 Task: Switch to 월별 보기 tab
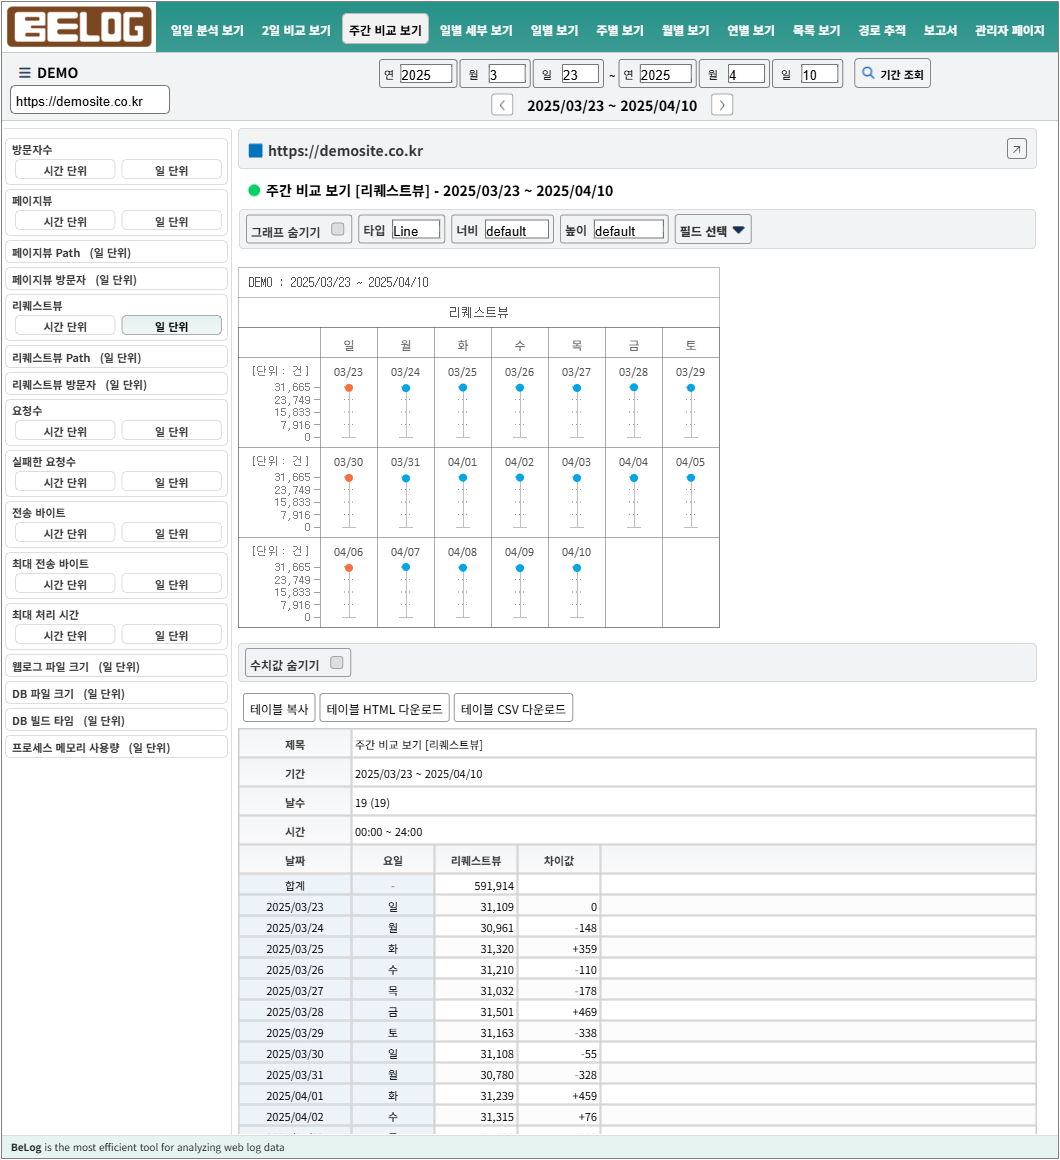(x=686, y=30)
